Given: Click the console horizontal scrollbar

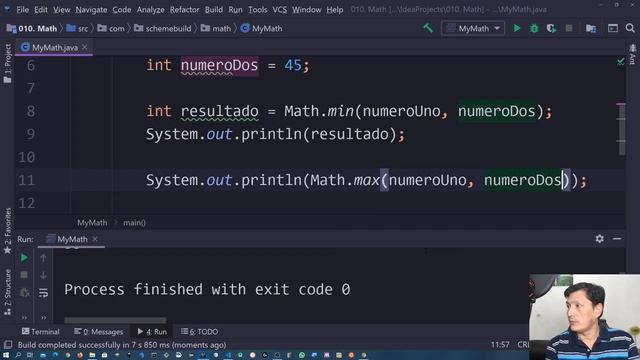Looking at the screenshot, I should (115, 320).
